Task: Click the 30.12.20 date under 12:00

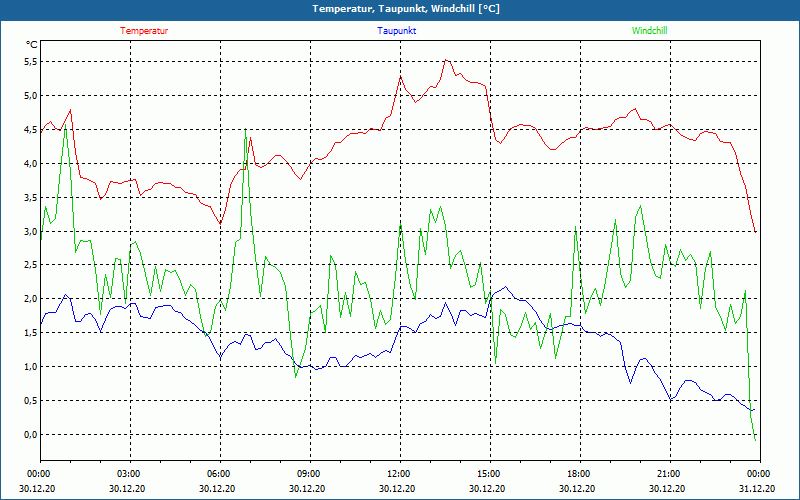Action: point(398,488)
